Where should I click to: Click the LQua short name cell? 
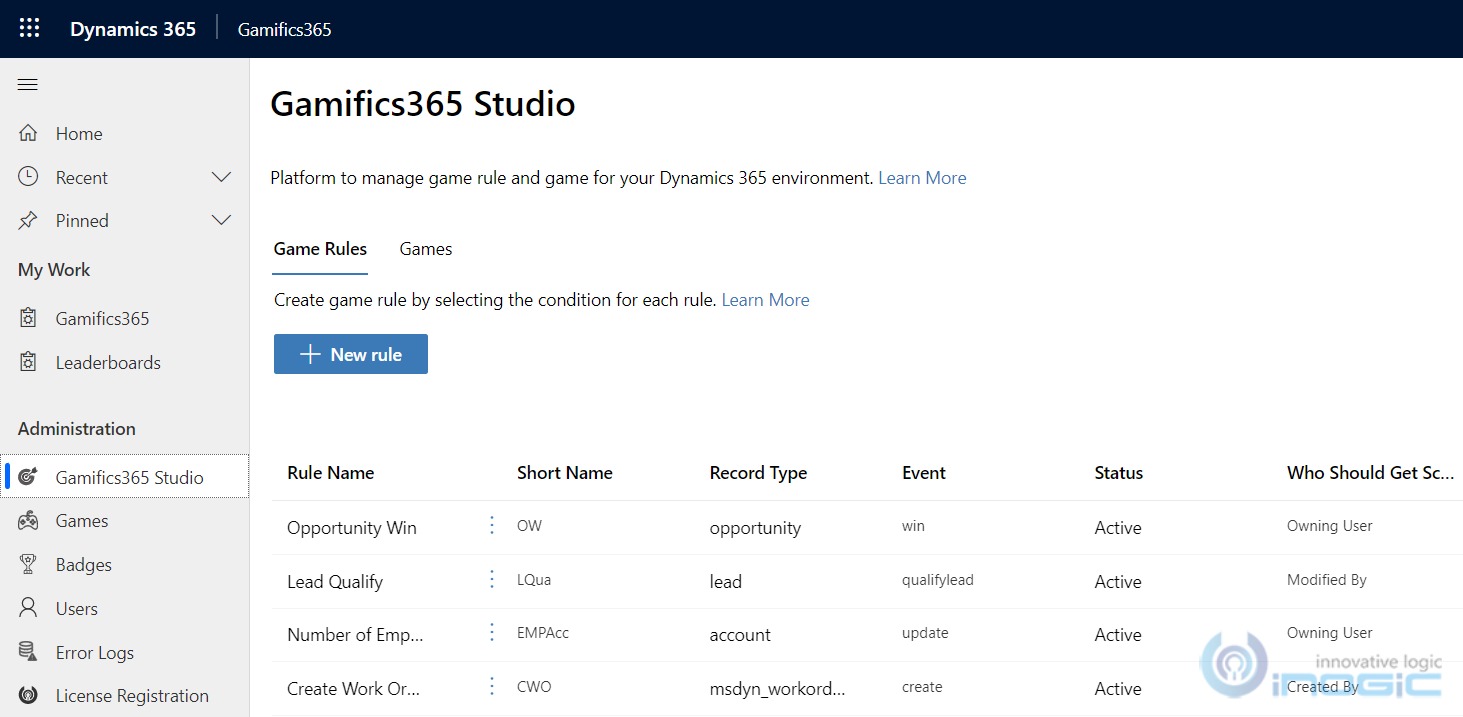tap(534, 580)
